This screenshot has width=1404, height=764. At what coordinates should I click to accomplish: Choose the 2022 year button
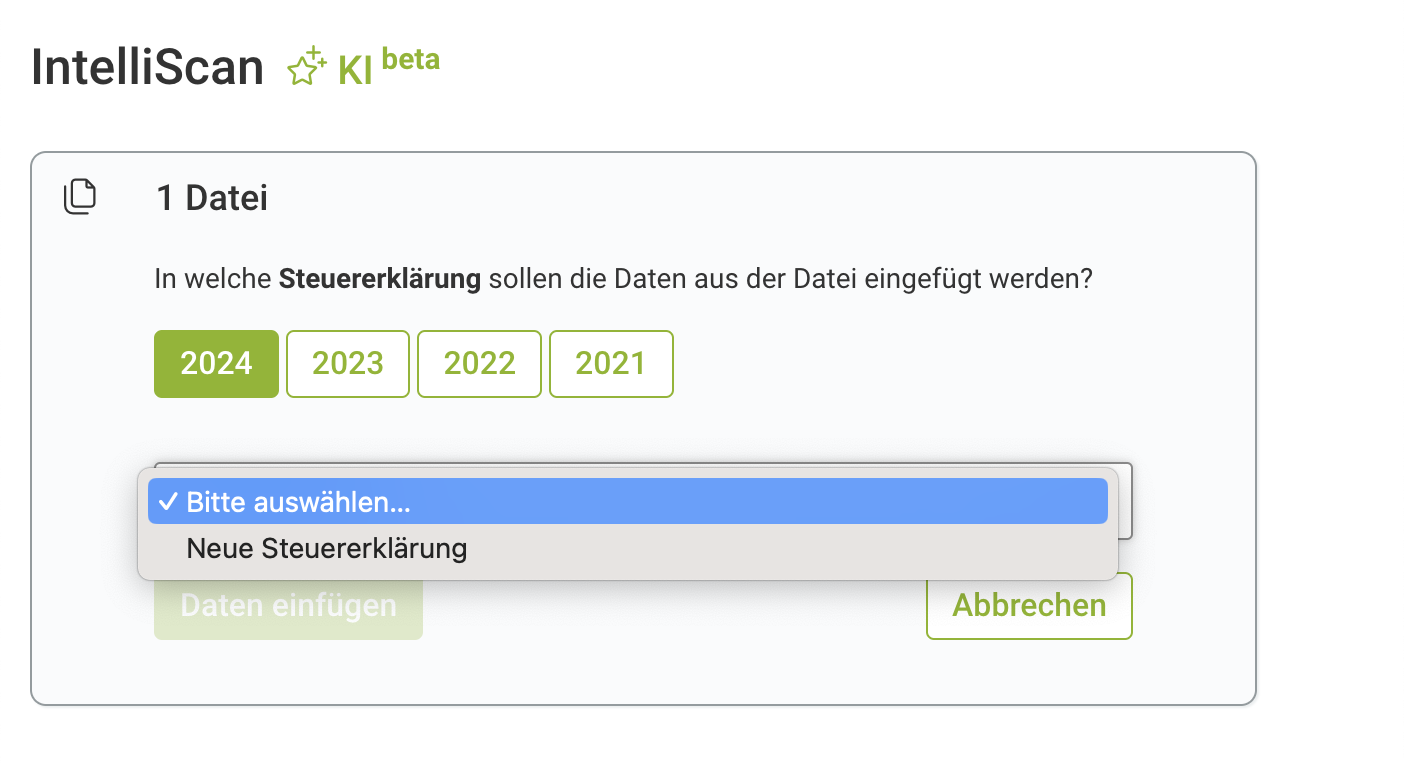point(479,364)
